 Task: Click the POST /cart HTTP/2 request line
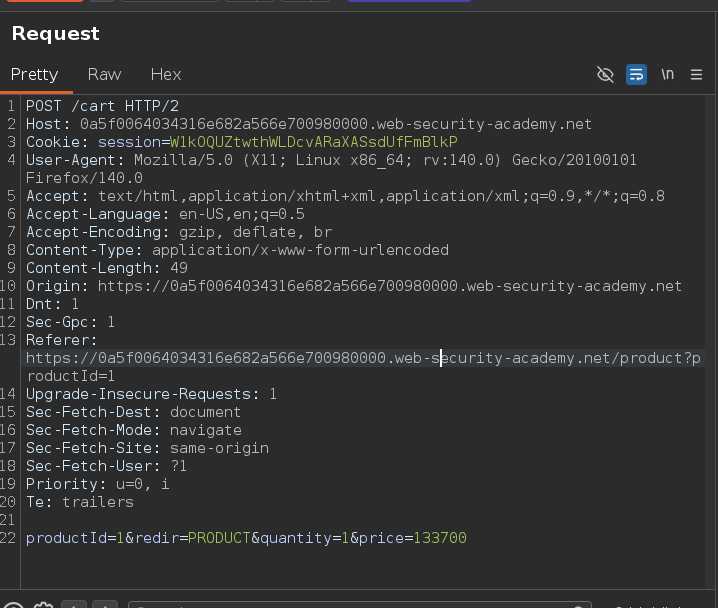(x=102, y=106)
